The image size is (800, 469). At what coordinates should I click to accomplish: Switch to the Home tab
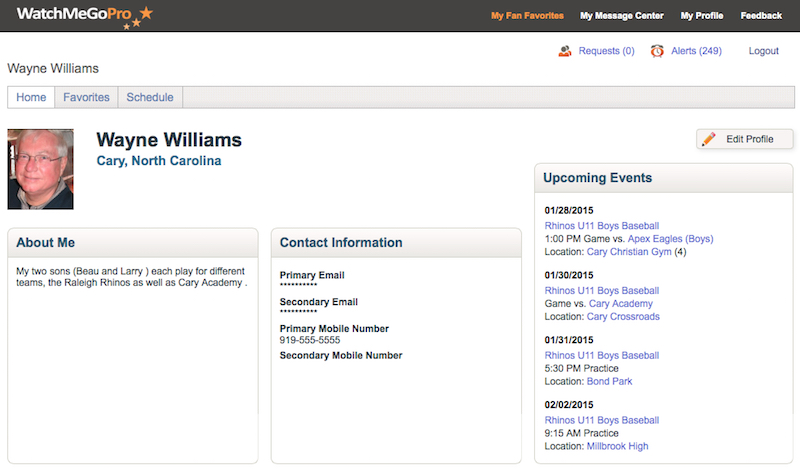coord(31,97)
